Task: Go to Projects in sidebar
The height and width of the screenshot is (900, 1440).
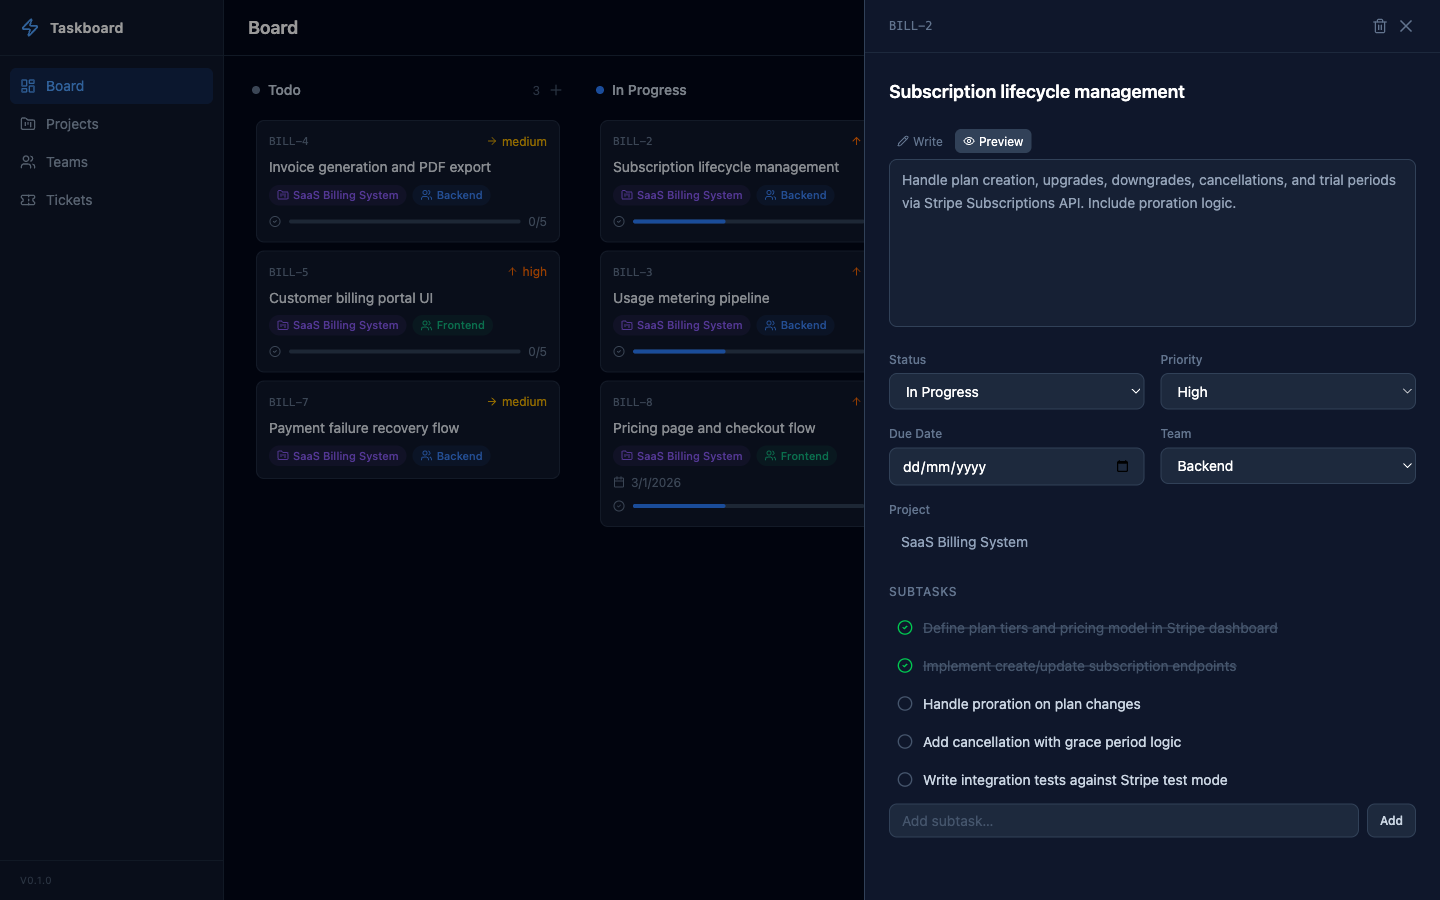Action: pos(111,124)
